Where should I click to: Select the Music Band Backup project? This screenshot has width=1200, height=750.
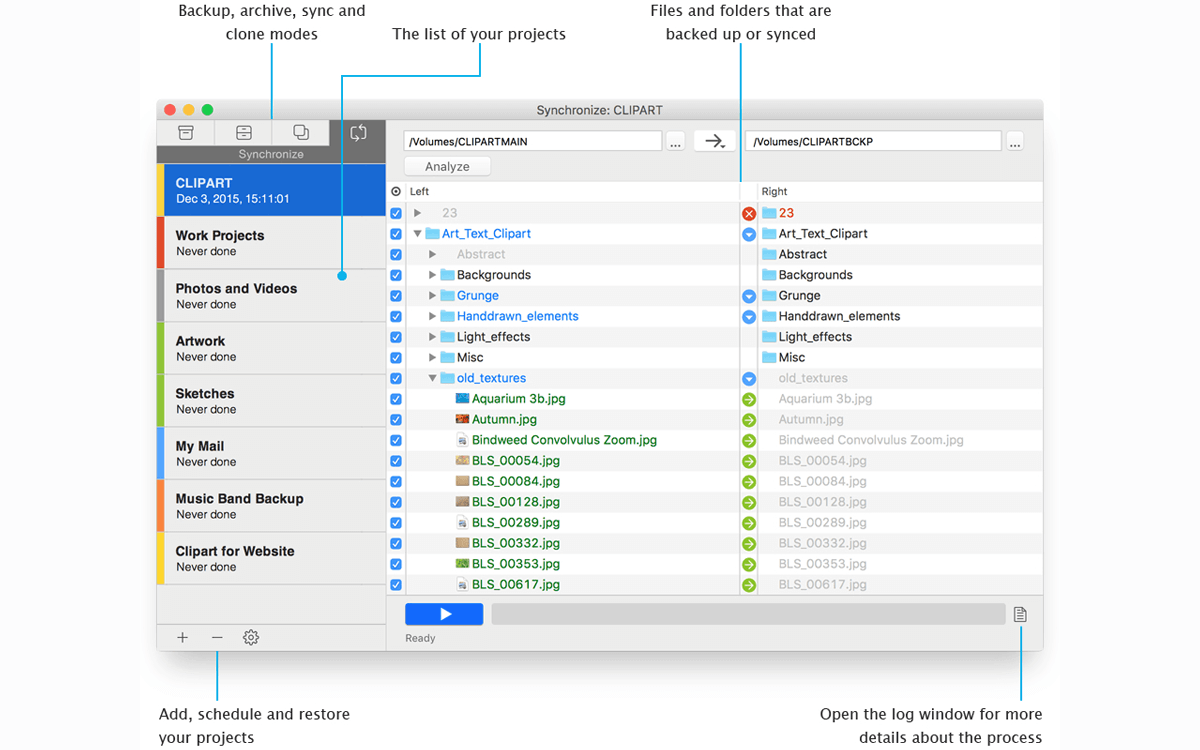[x=272, y=506]
